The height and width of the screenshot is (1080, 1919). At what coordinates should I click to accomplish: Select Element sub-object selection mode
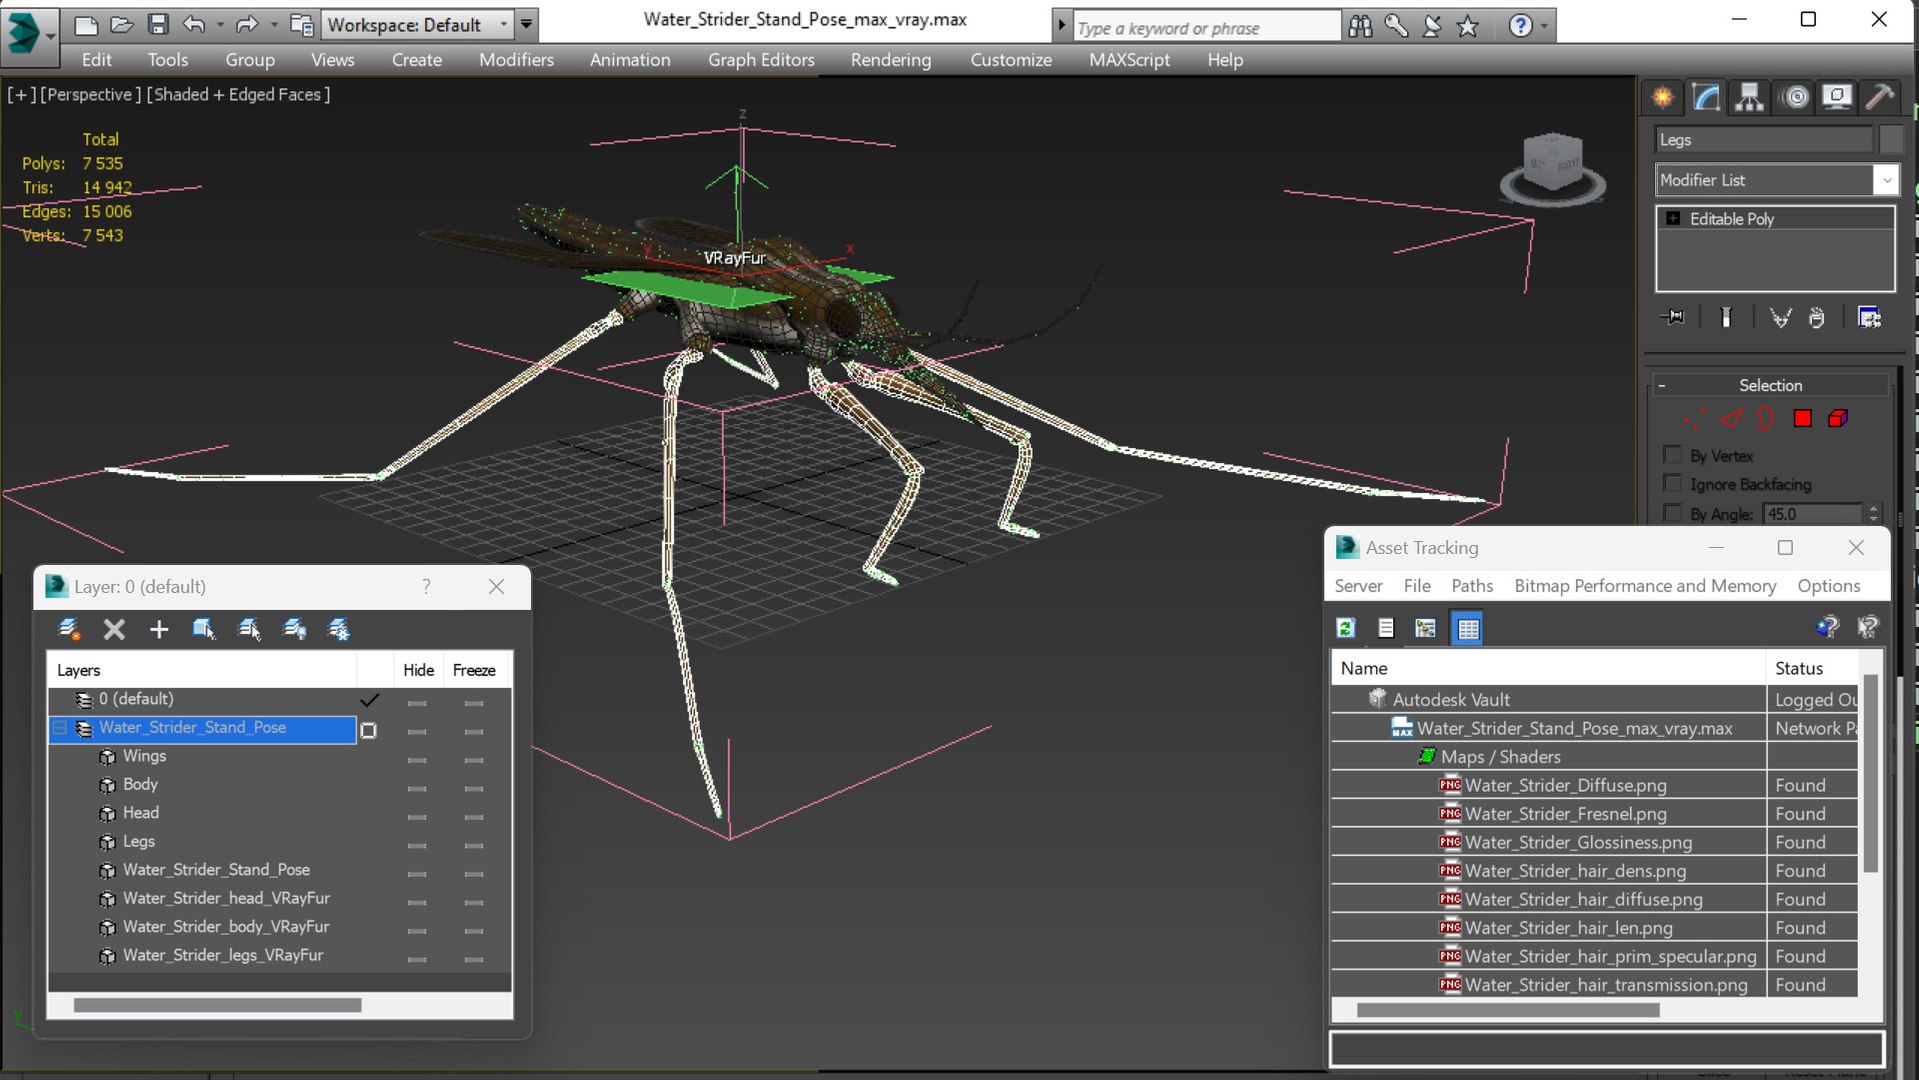coord(1838,419)
